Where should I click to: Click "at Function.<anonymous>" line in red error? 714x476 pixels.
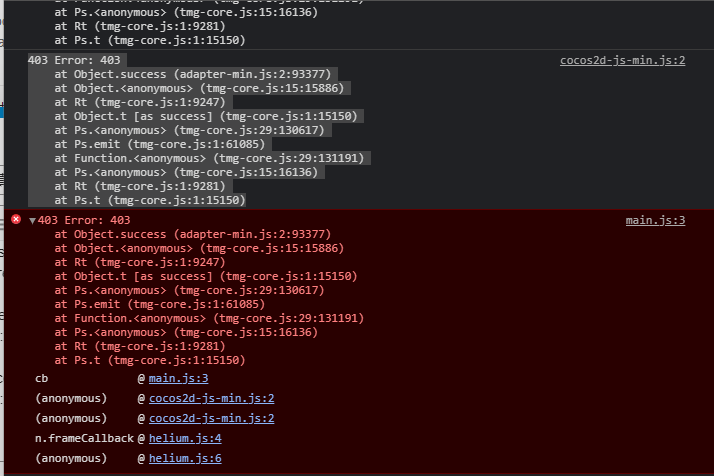click(x=209, y=318)
